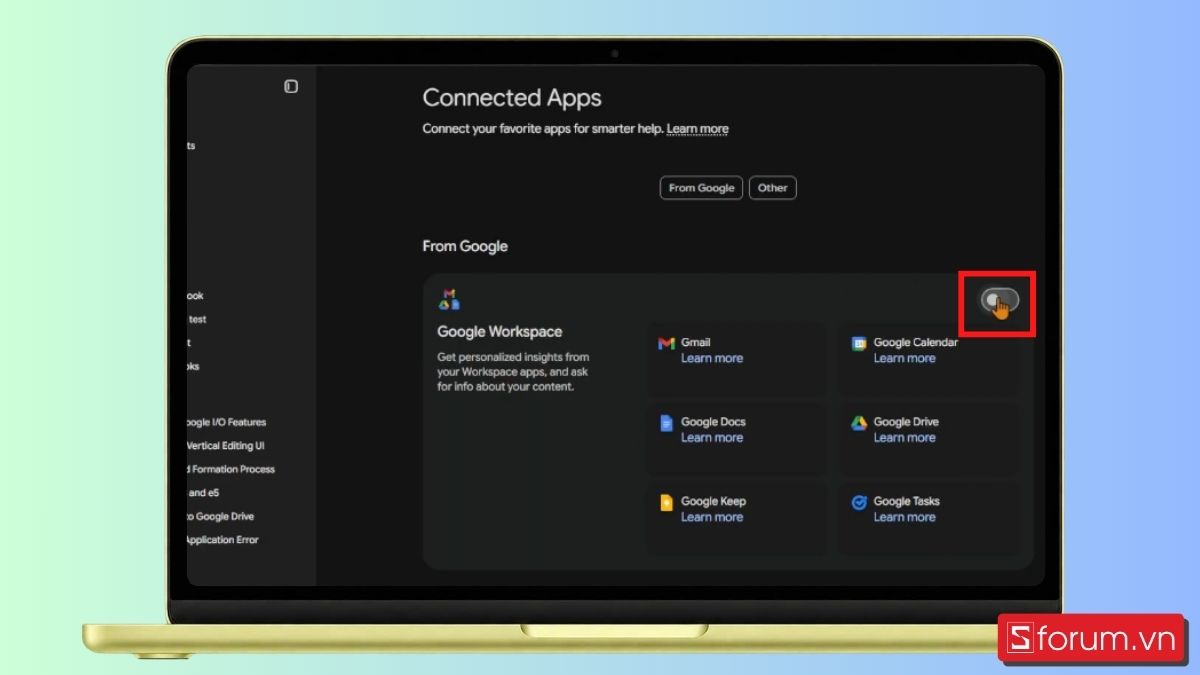Select the Other filter chip
Screen dimensions: 1200x675
(x=772, y=188)
